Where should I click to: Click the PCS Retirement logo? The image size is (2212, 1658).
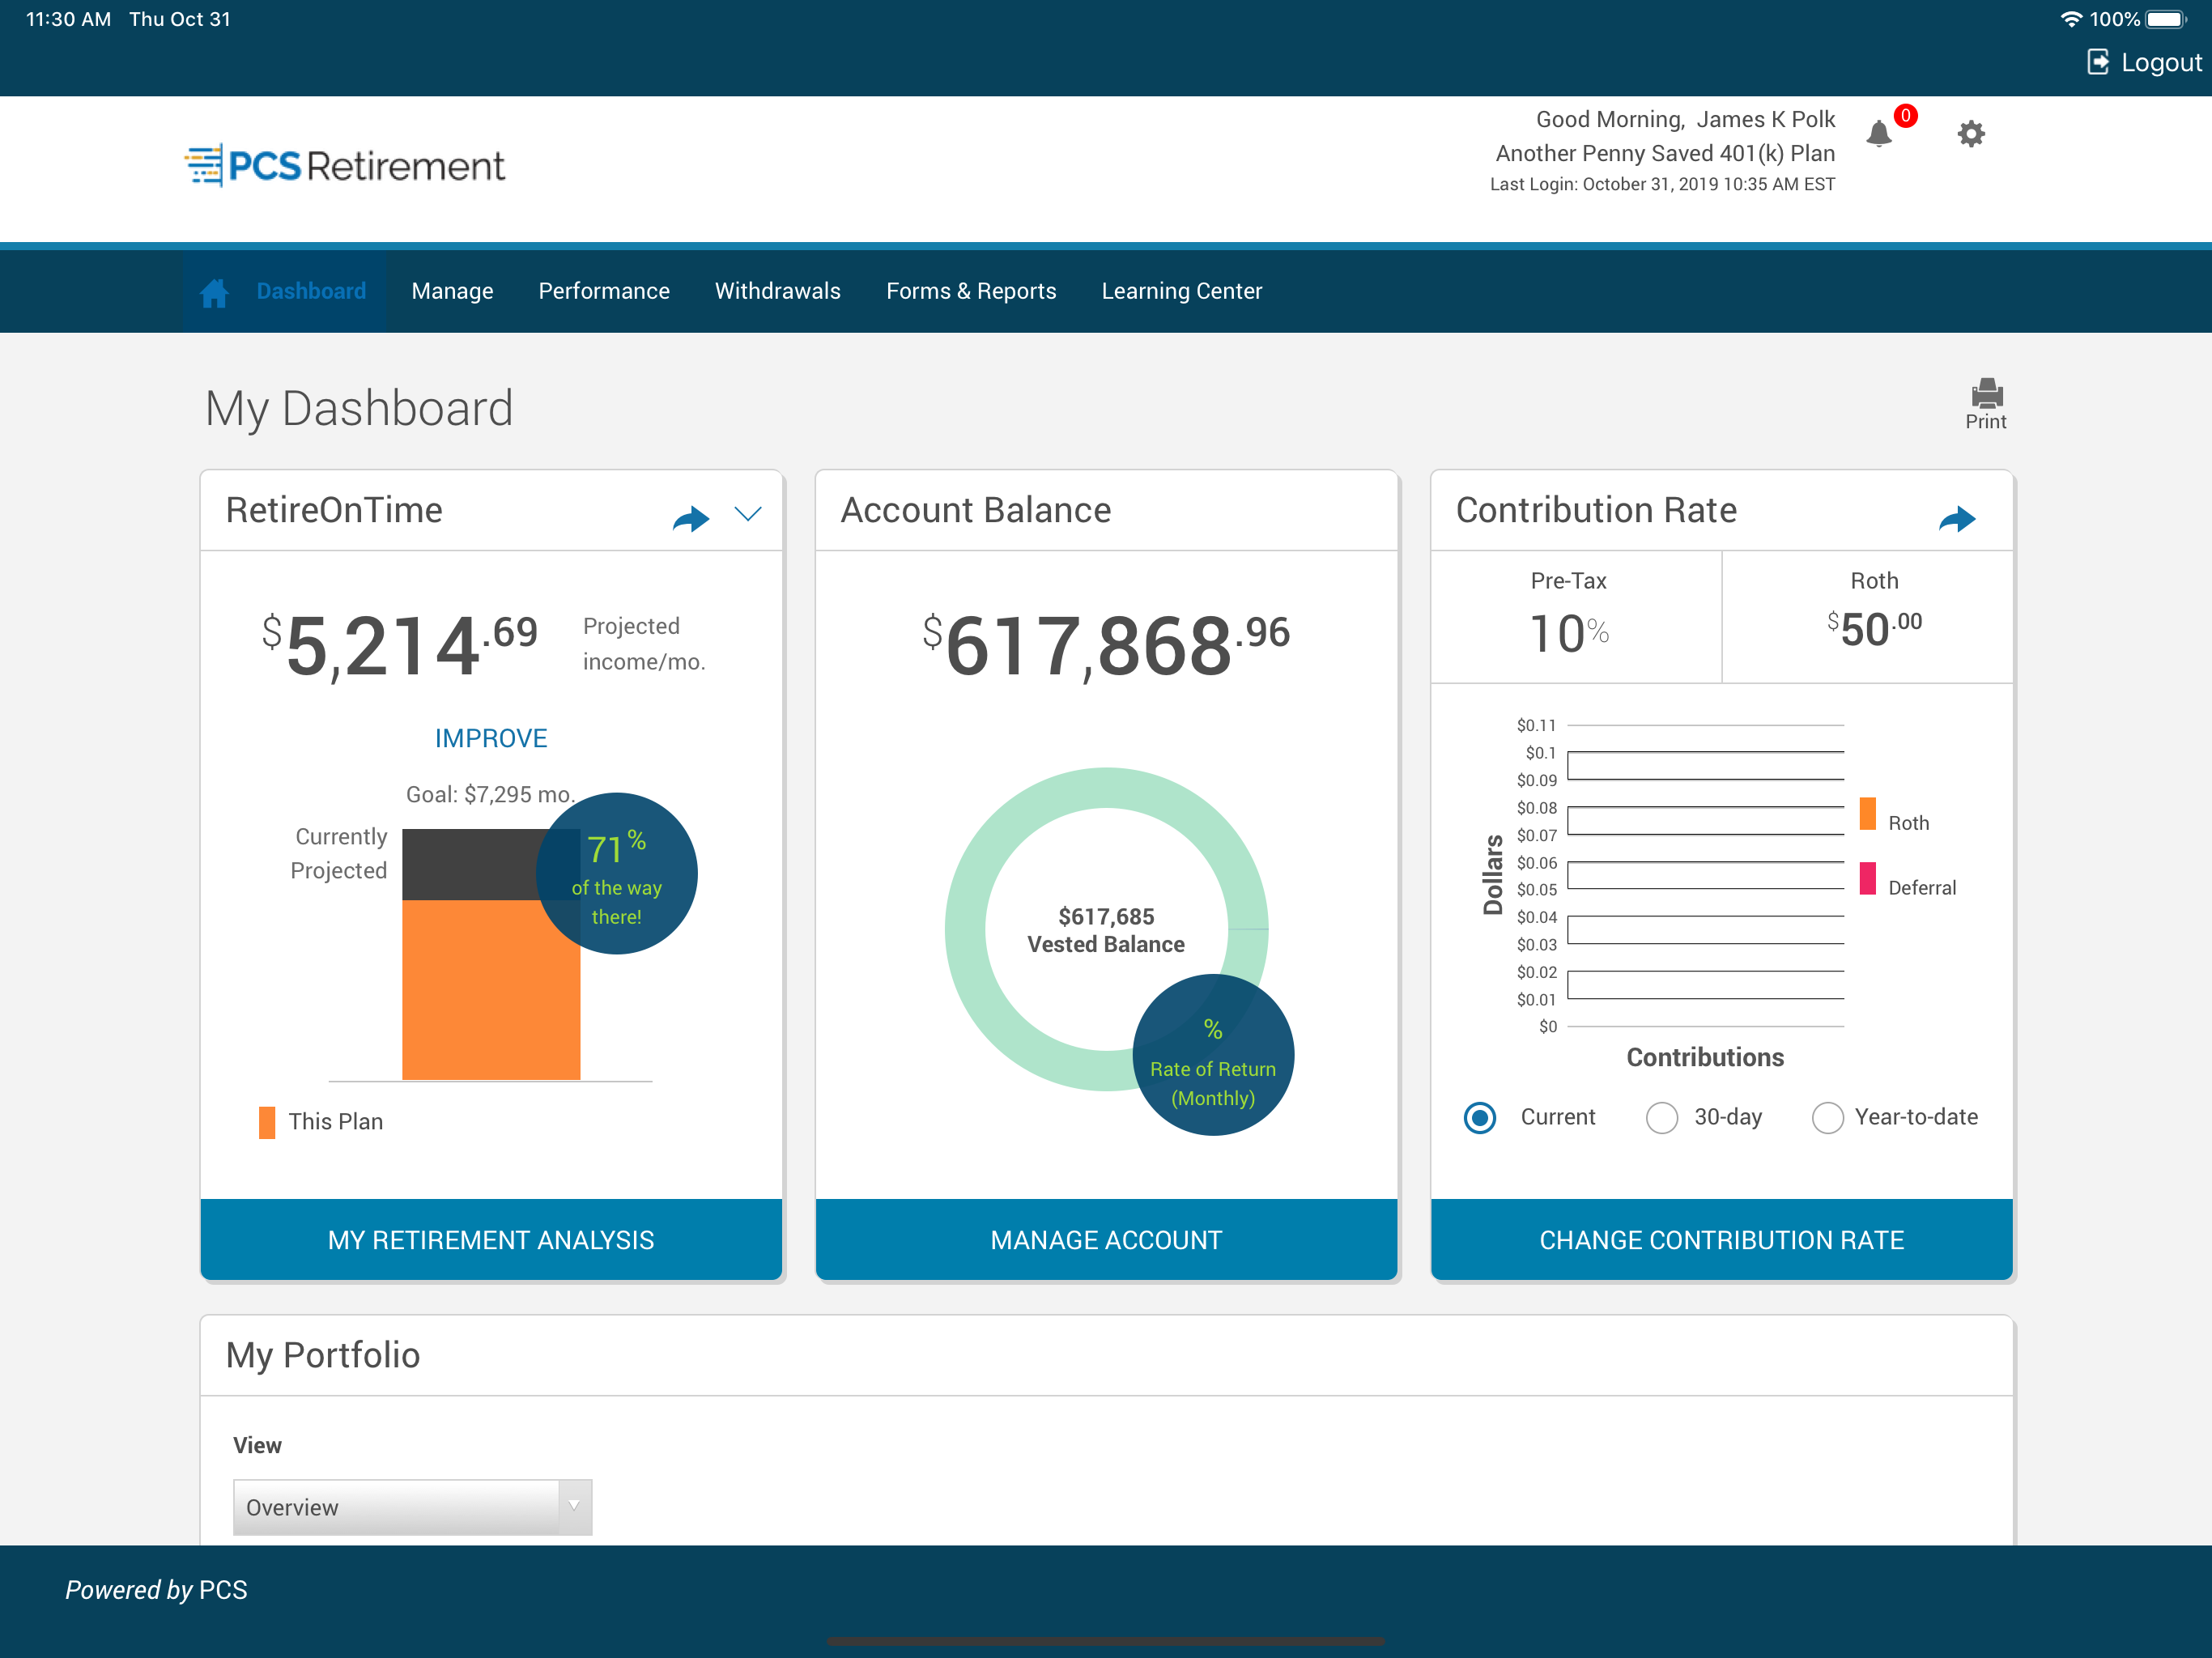click(345, 165)
